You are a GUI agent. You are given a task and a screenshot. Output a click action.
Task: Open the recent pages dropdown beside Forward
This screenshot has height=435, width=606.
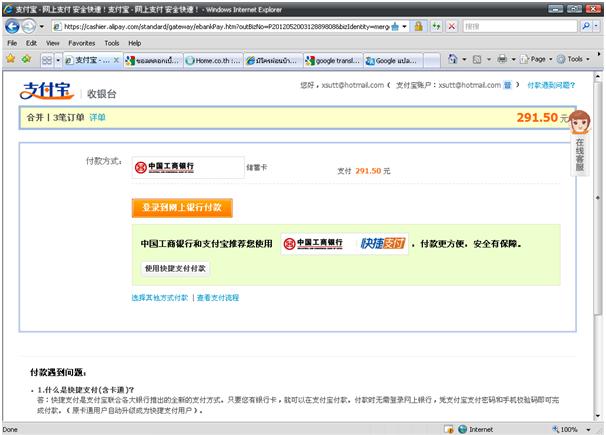42,27
